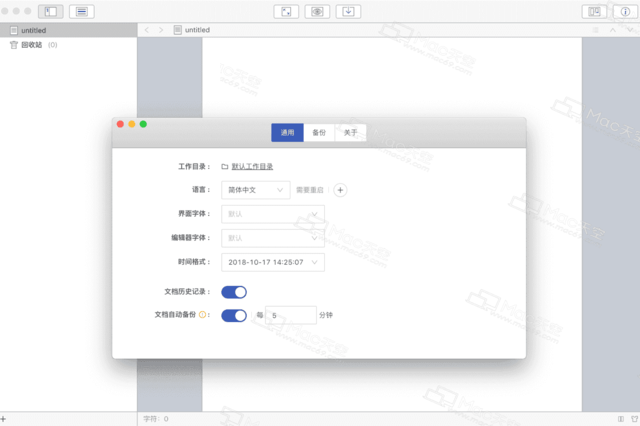Switch to the 通用 general tab

[287, 133]
